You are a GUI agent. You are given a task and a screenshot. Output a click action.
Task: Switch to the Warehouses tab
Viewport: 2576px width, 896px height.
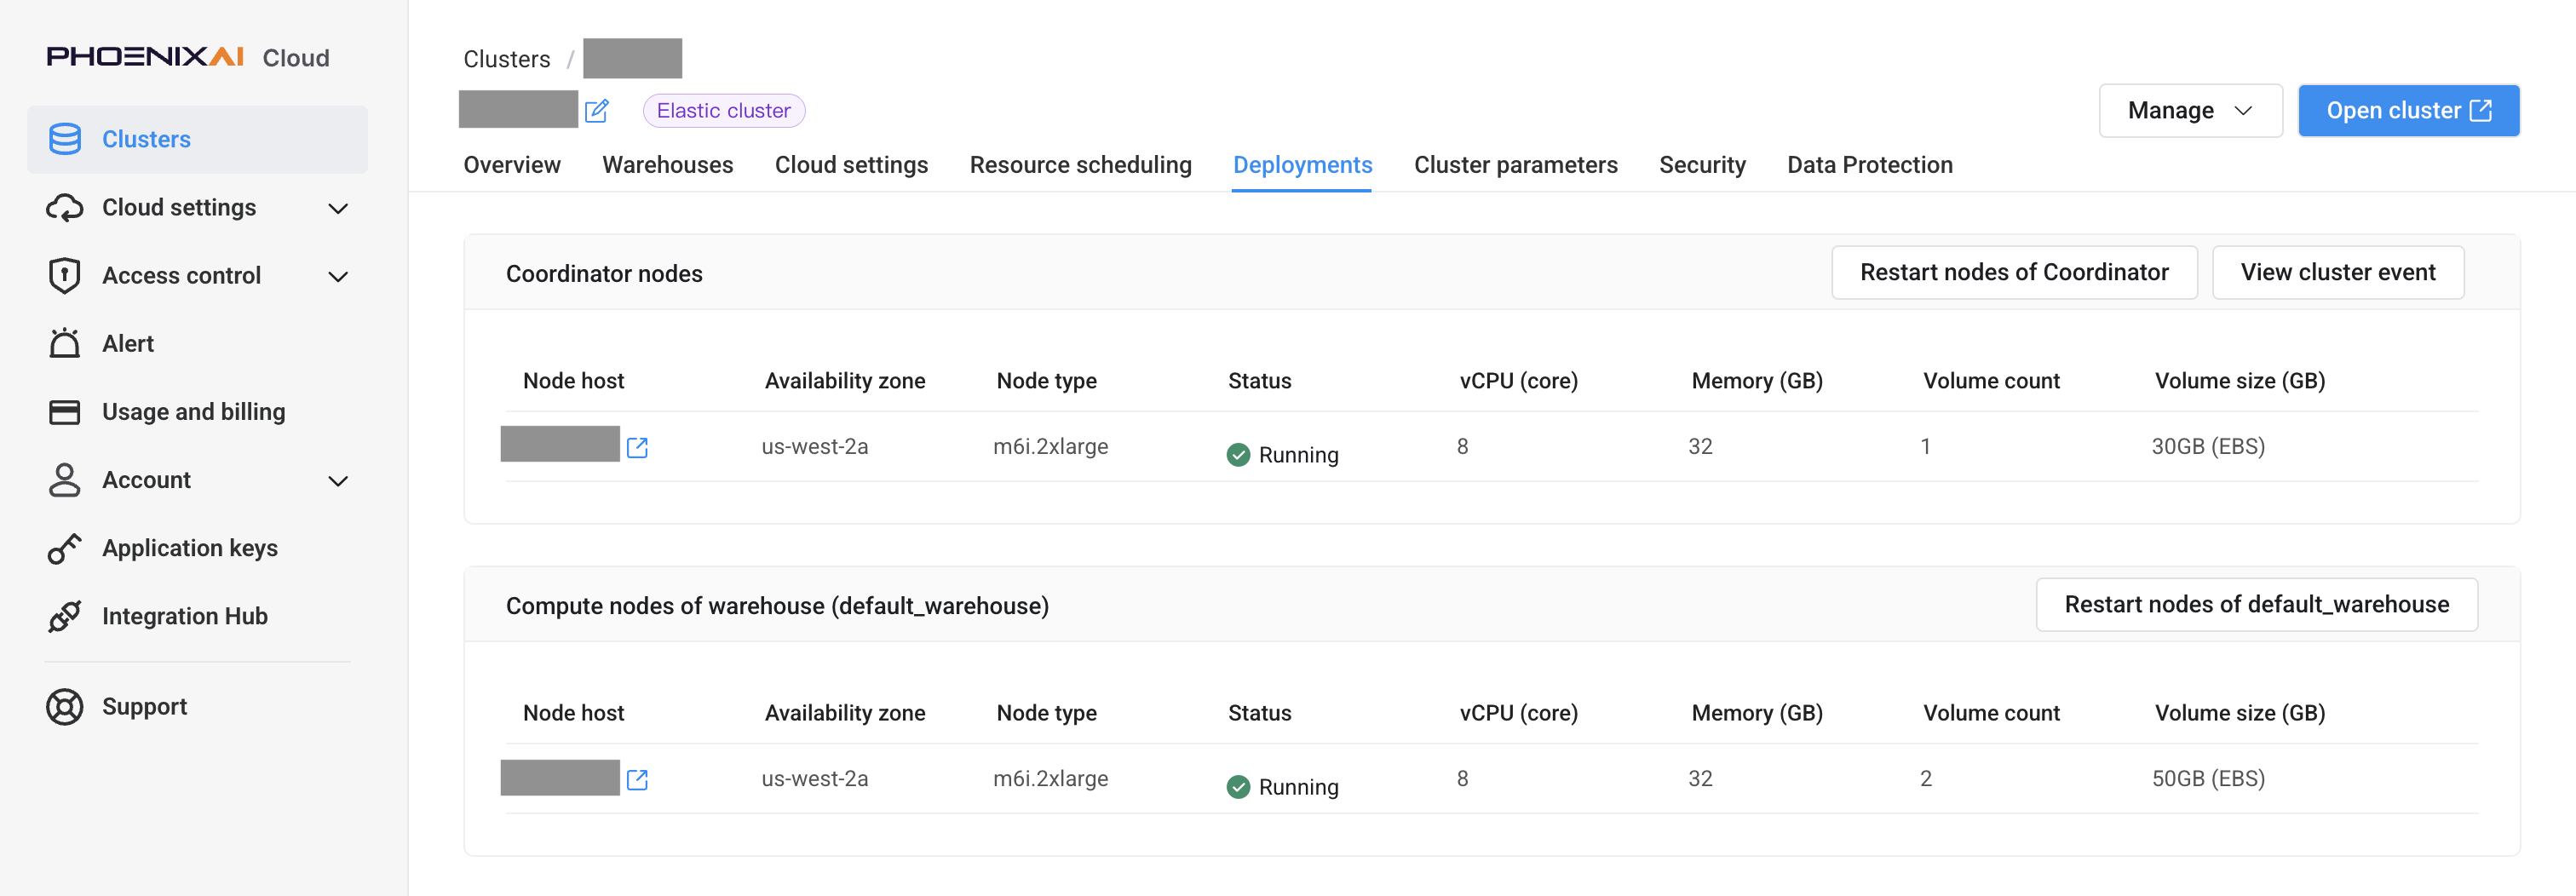(668, 165)
